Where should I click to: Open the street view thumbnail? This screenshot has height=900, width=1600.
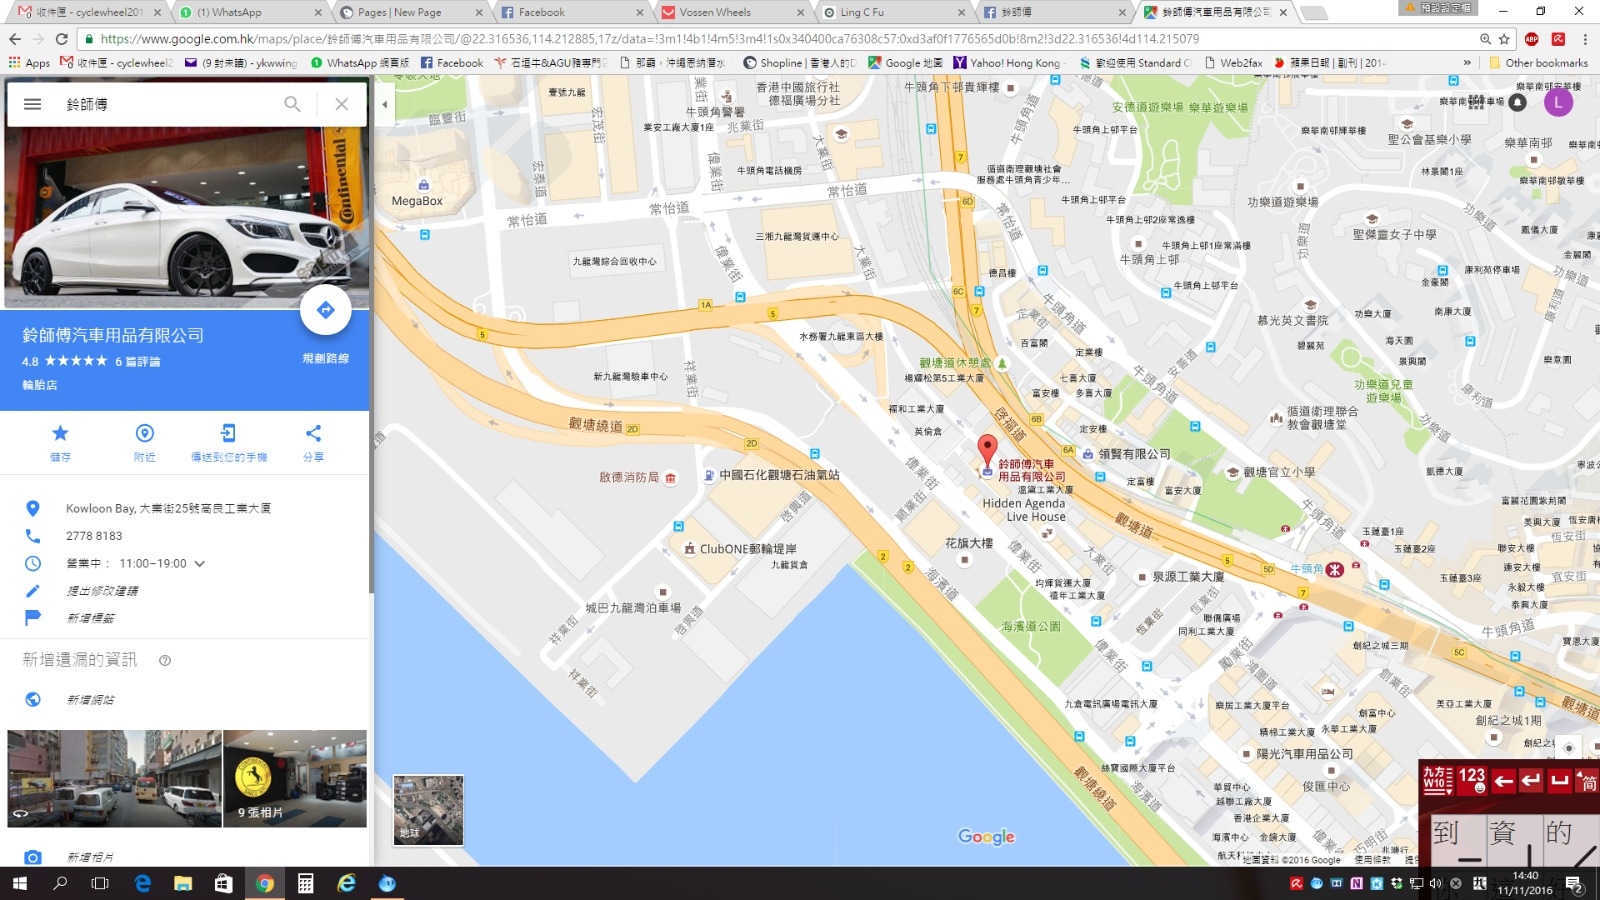(x=114, y=778)
